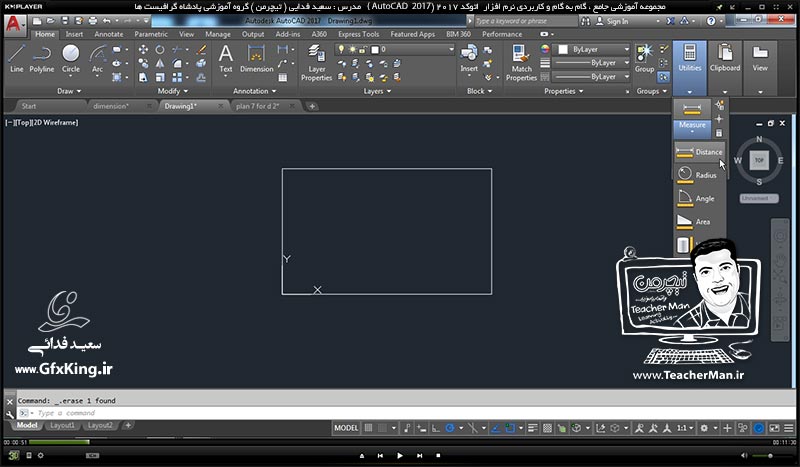800x467 pixels.
Task: Click Match Properties tool
Action: 521,63
